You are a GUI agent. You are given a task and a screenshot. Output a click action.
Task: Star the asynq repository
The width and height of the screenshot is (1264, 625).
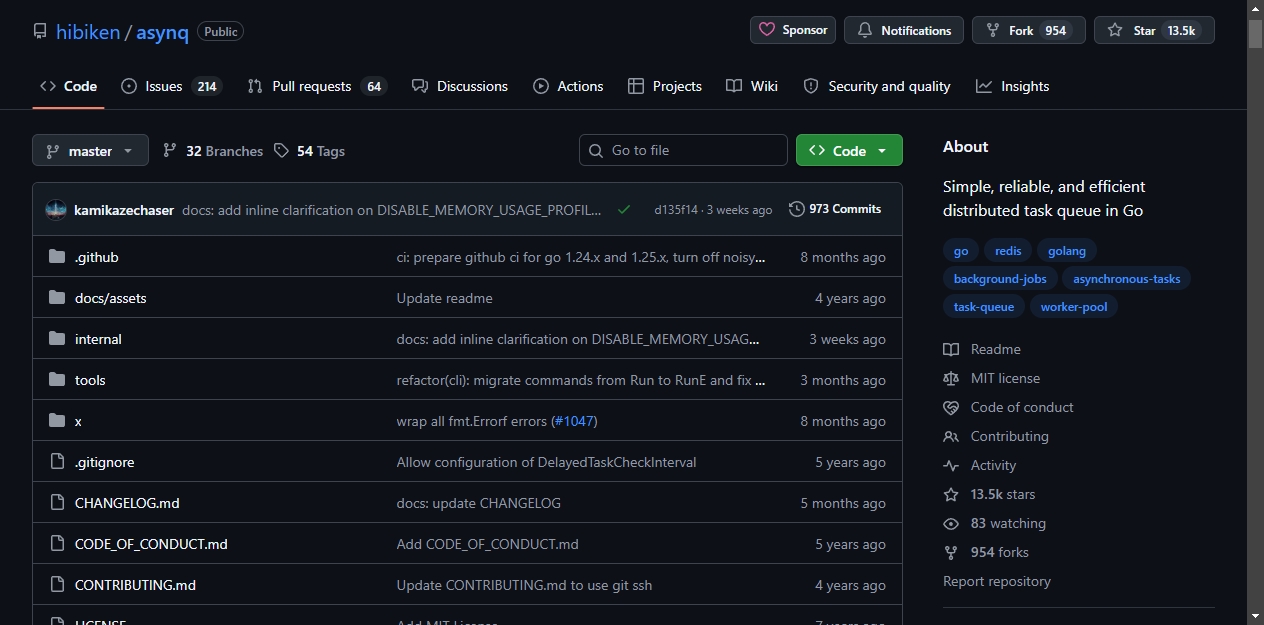coord(1154,30)
